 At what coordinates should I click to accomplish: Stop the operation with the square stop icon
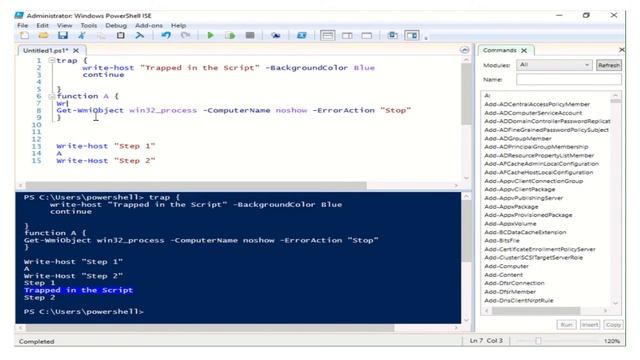(x=250, y=36)
